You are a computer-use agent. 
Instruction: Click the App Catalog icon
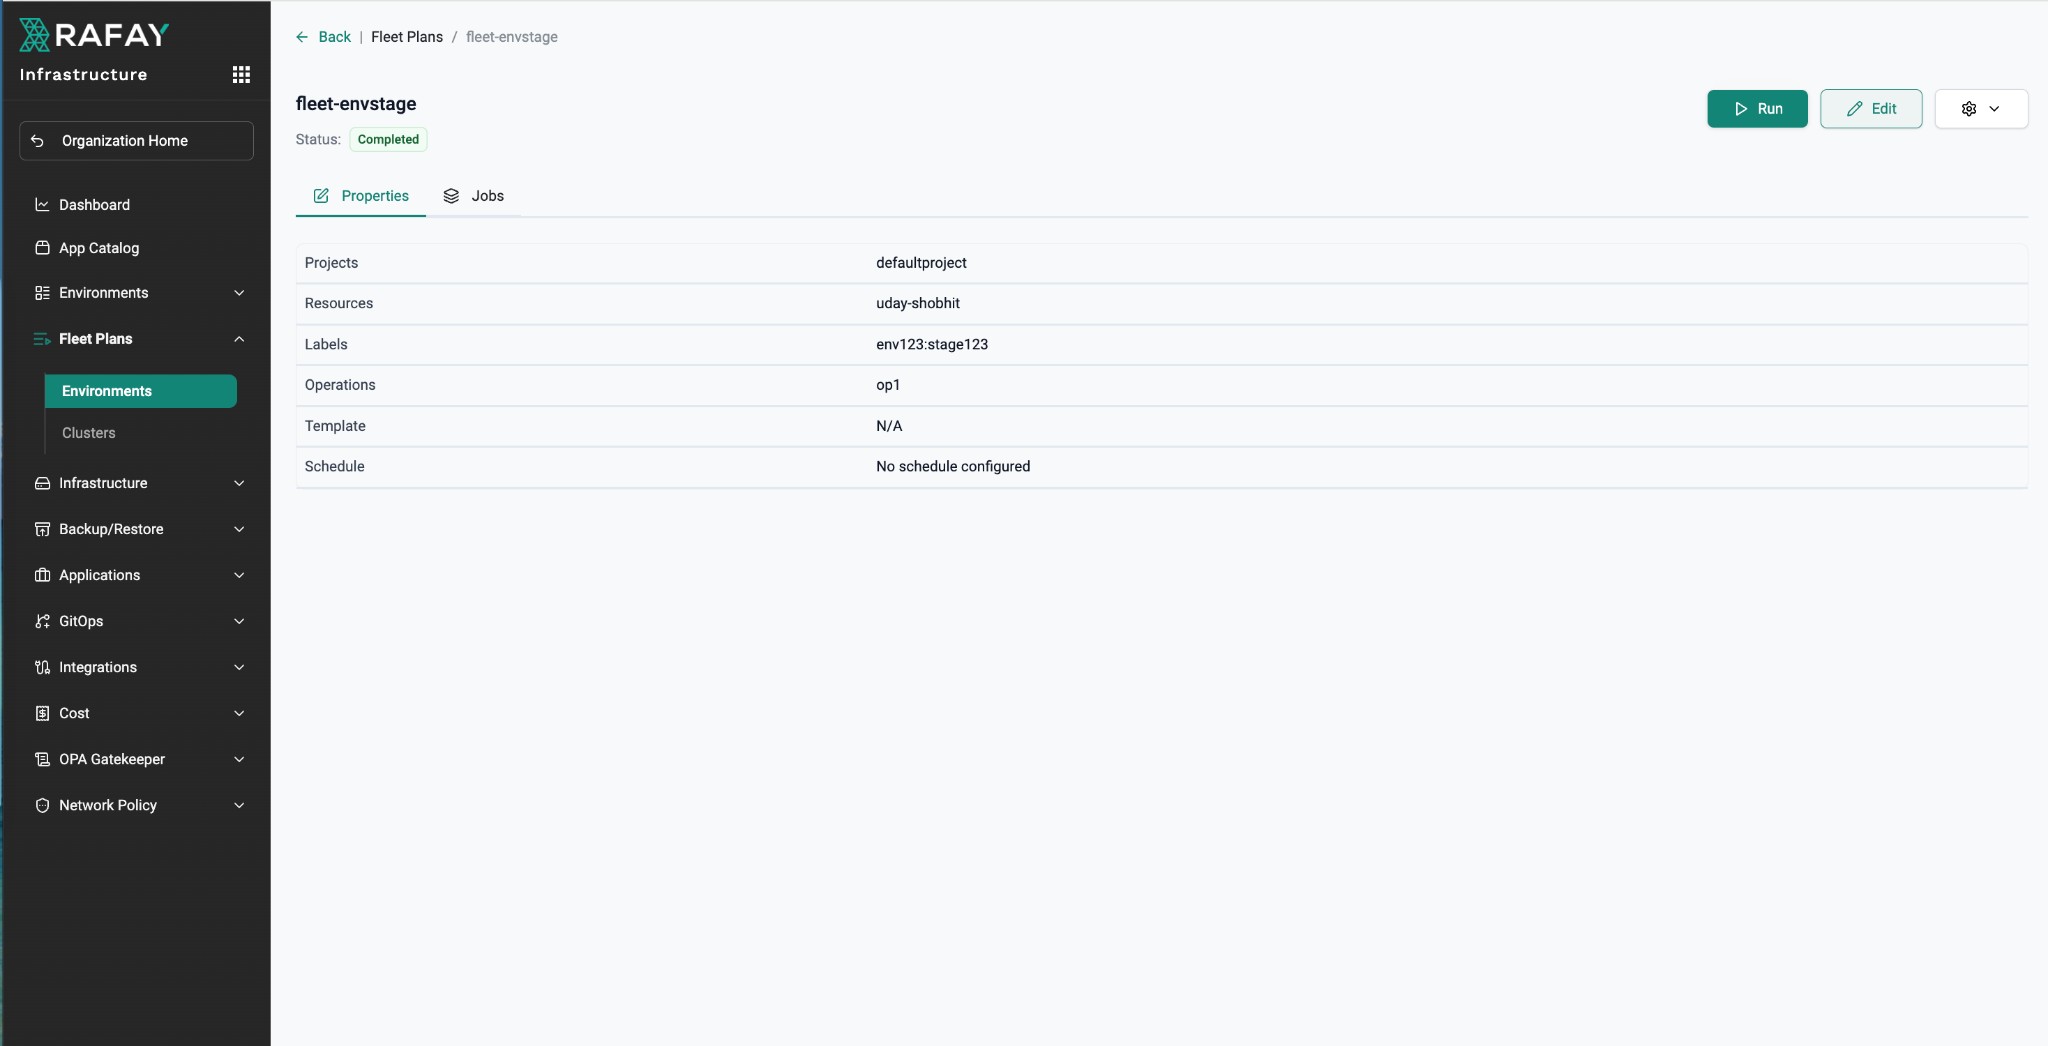[42, 248]
